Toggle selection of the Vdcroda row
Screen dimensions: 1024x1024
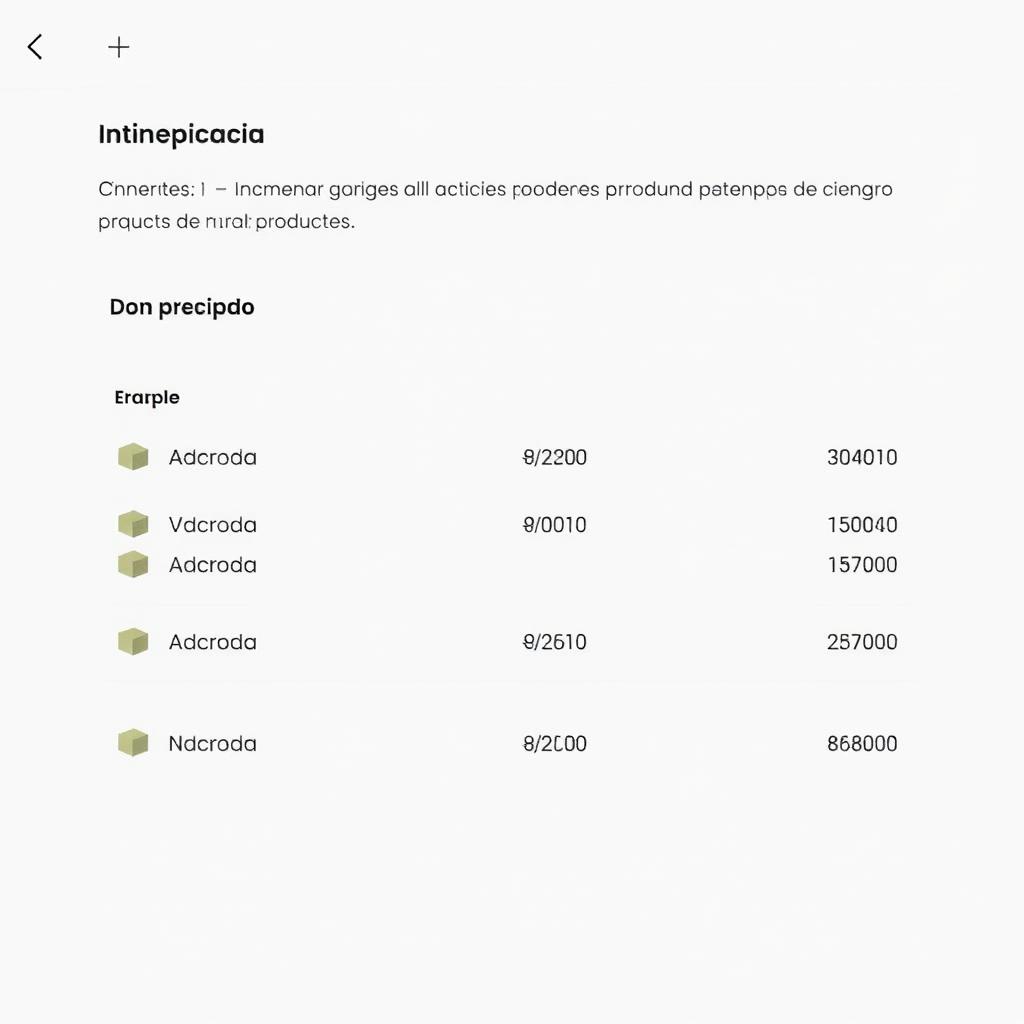[x=212, y=523]
